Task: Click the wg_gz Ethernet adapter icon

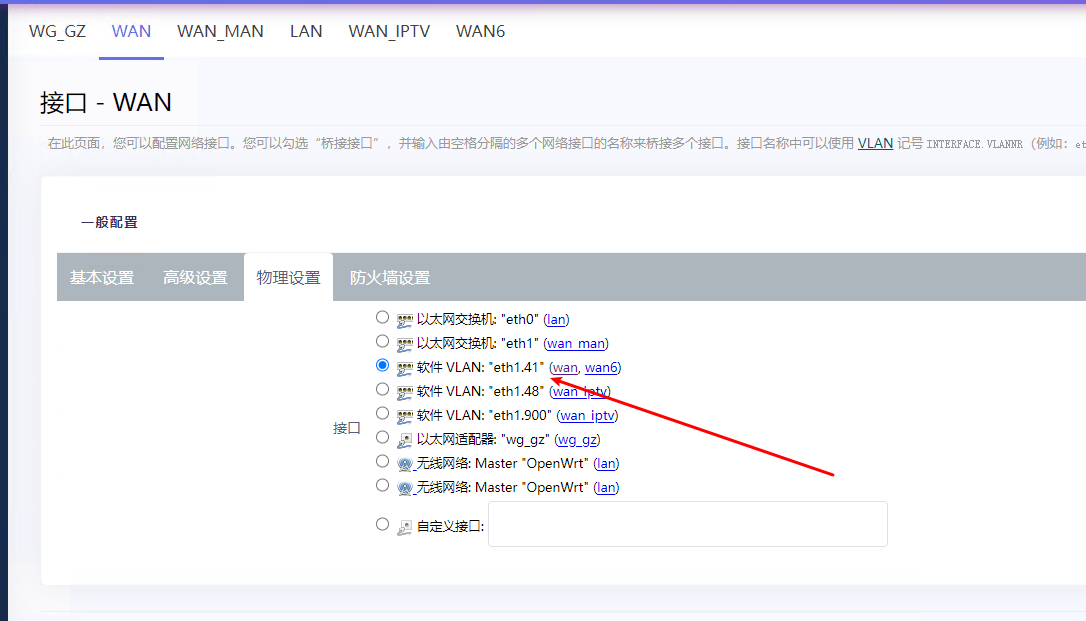Action: [405, 440]
